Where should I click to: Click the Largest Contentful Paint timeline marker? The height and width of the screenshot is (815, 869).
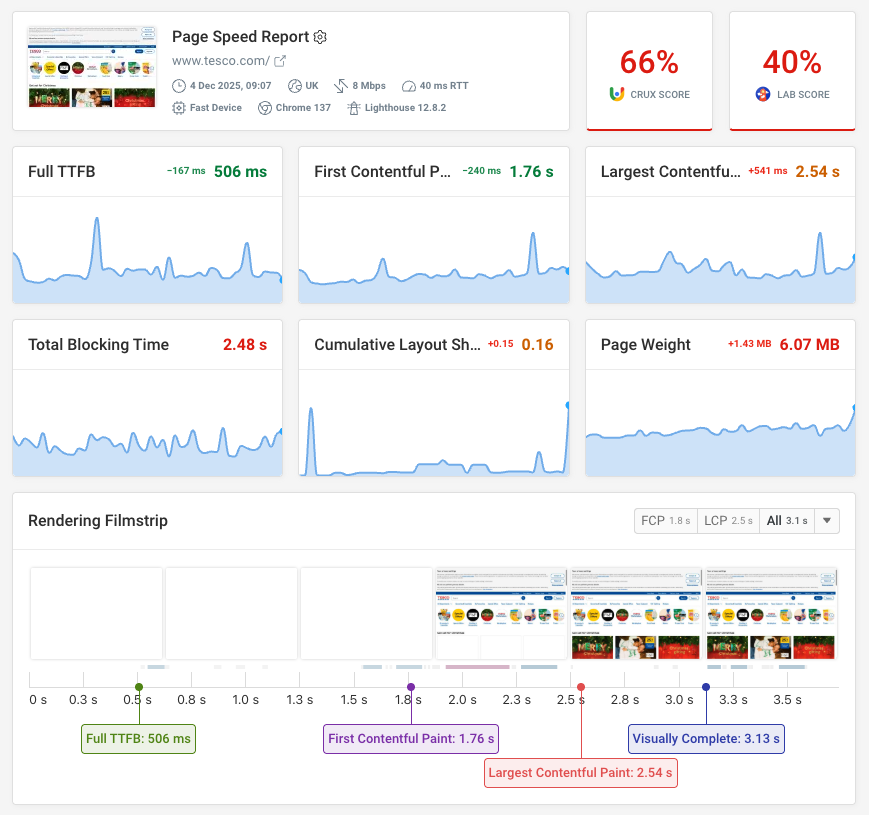click(582, 687)
